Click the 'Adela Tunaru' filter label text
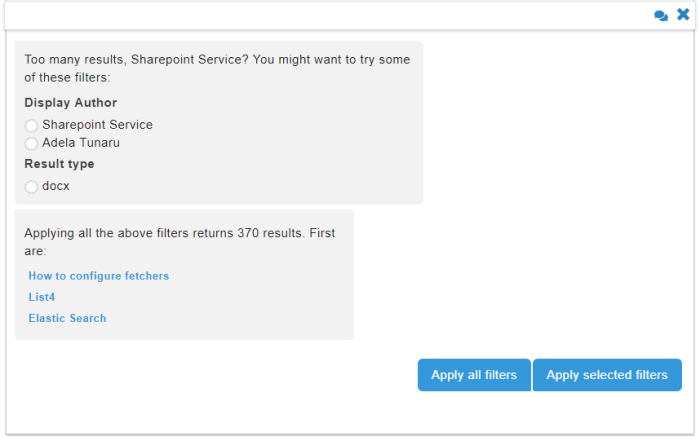700x441 pixels. click(81, 143)
